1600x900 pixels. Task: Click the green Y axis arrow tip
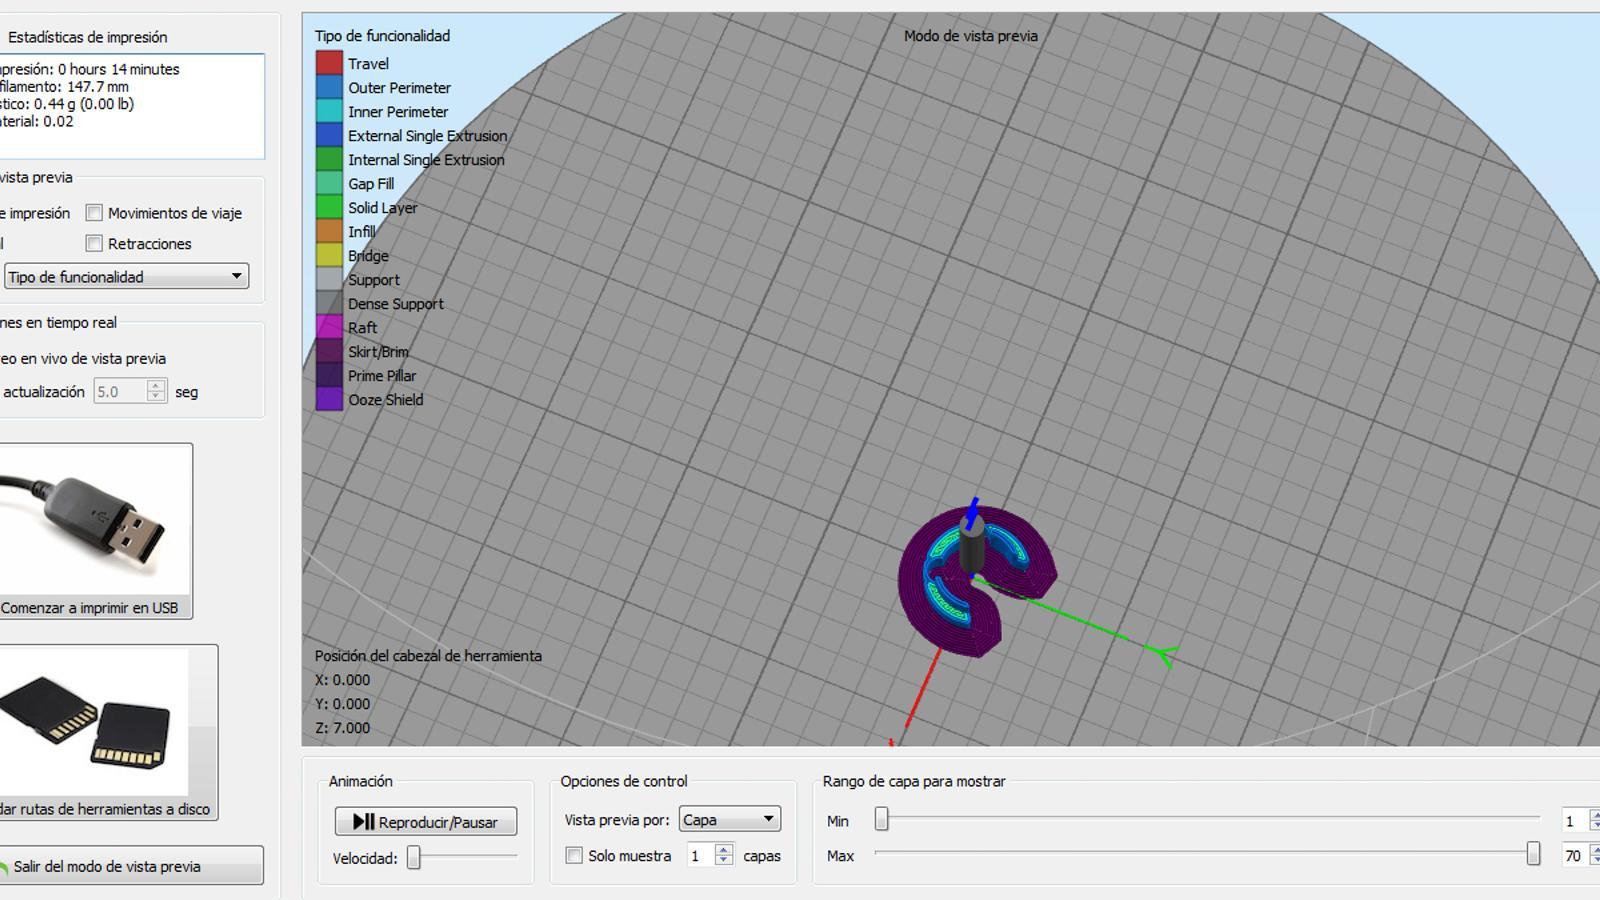pos(1163,655)
